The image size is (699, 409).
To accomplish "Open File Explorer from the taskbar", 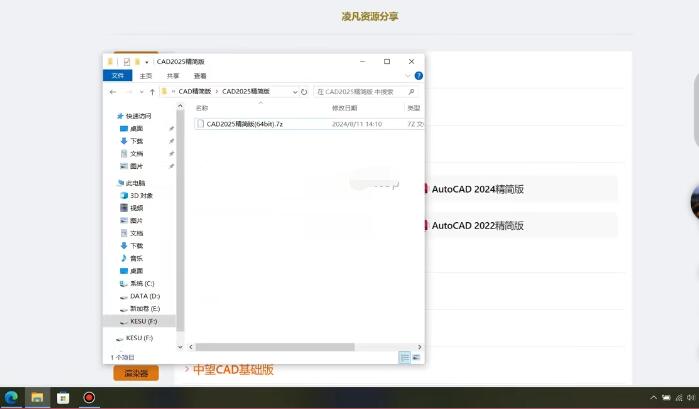I will click(x=37, y=397).
